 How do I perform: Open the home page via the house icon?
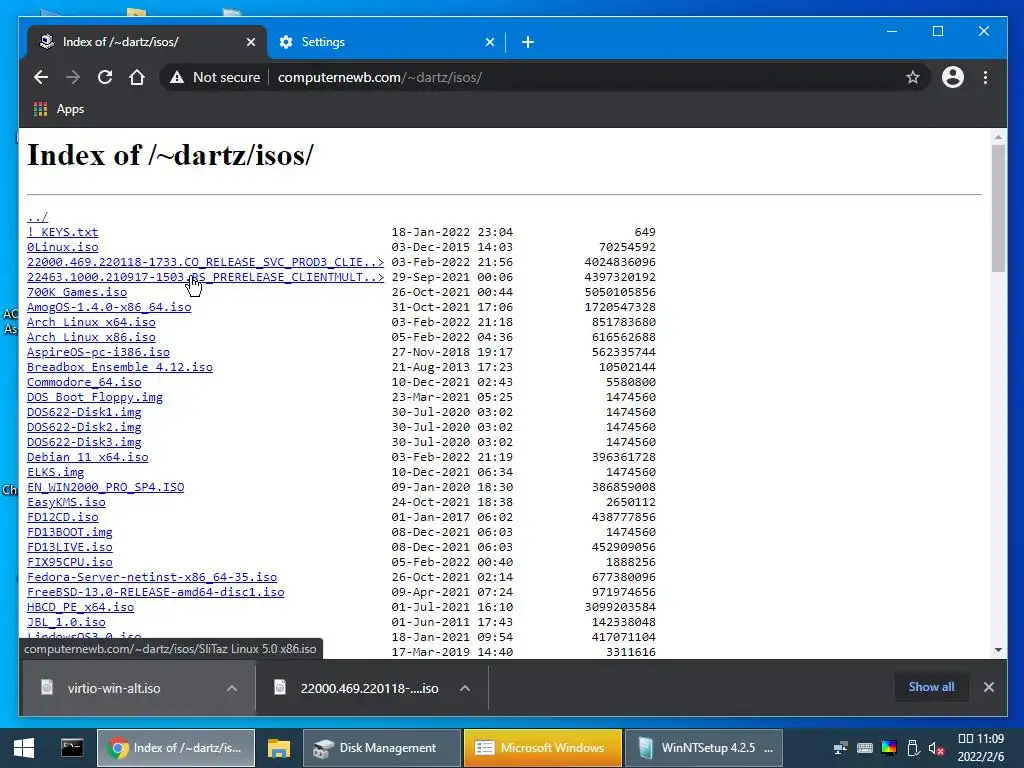coord(136,77)
